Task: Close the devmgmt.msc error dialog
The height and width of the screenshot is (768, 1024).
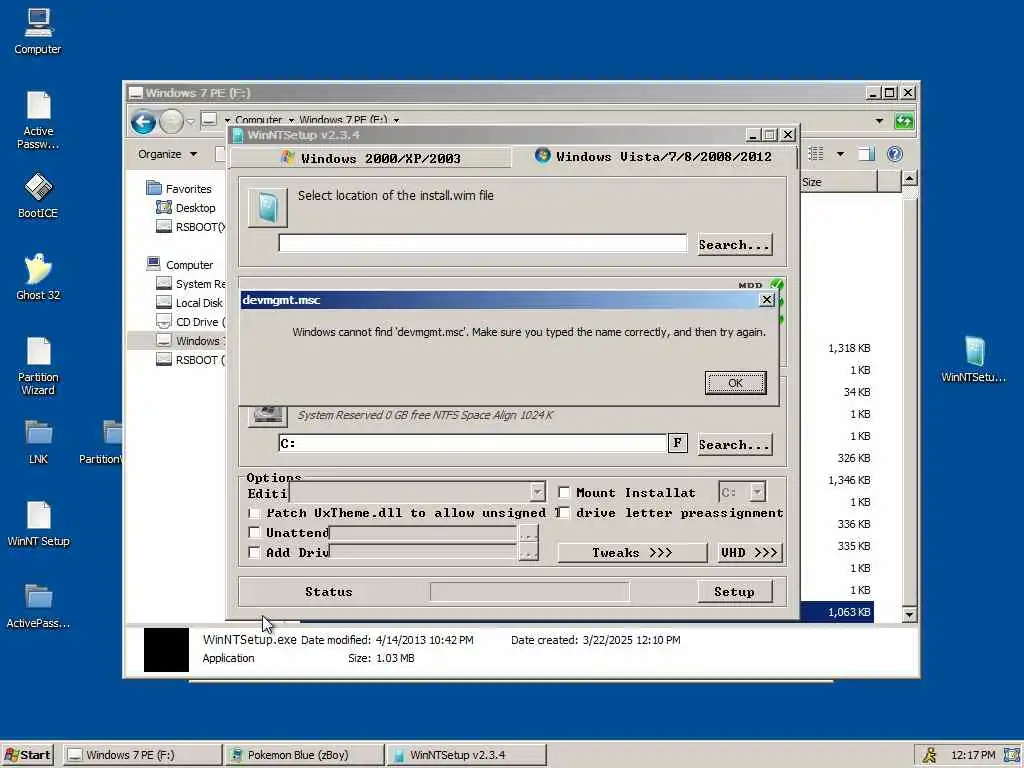Action: (x=767, y=300)
